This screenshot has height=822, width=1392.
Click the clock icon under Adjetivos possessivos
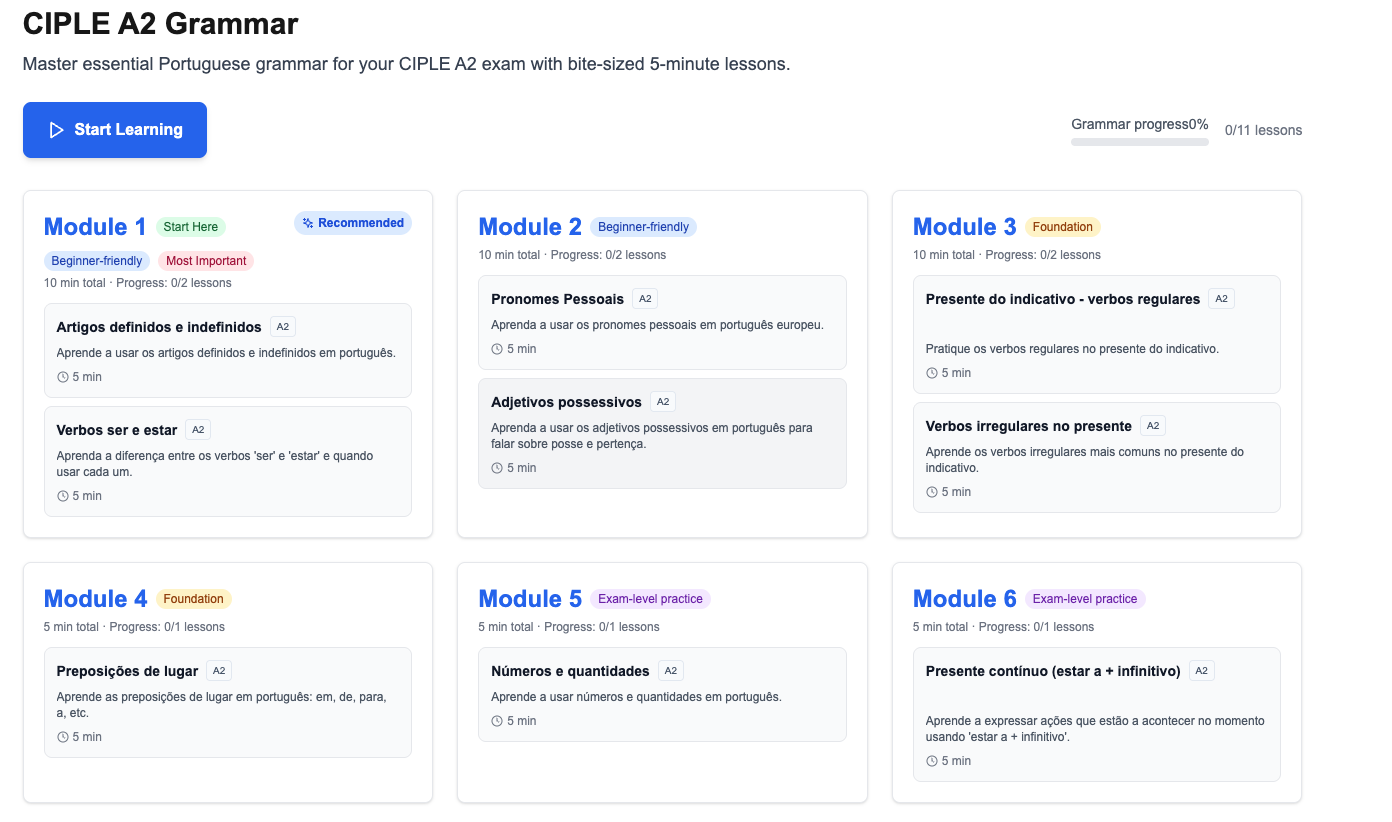pyautogui.click(x=497, y=468)
